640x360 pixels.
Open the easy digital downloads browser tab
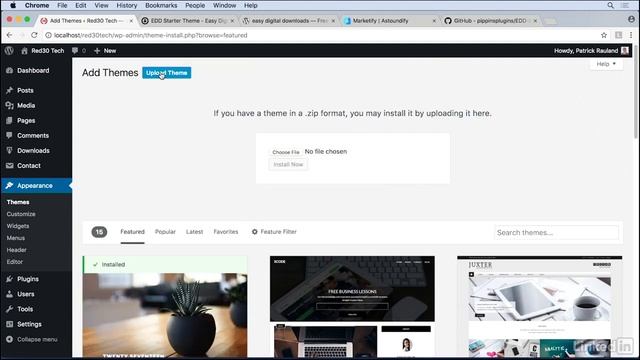click(288, 20)
